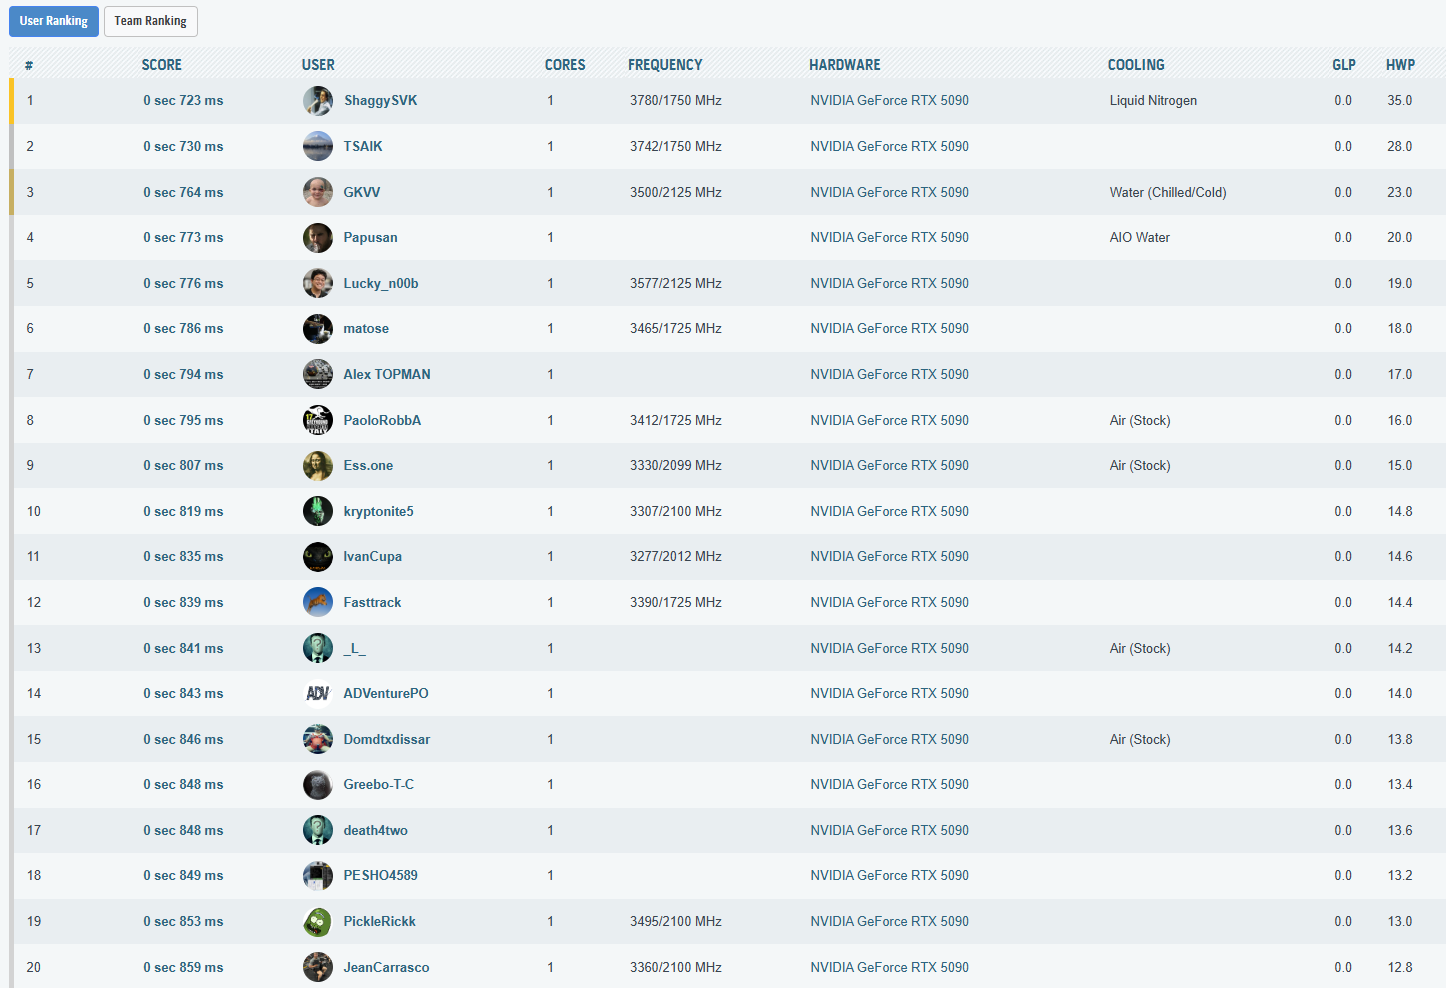This screenshot has height=988, width=1446.
Task: Click ShaggySVK's avatar icon
Action: 318,101
